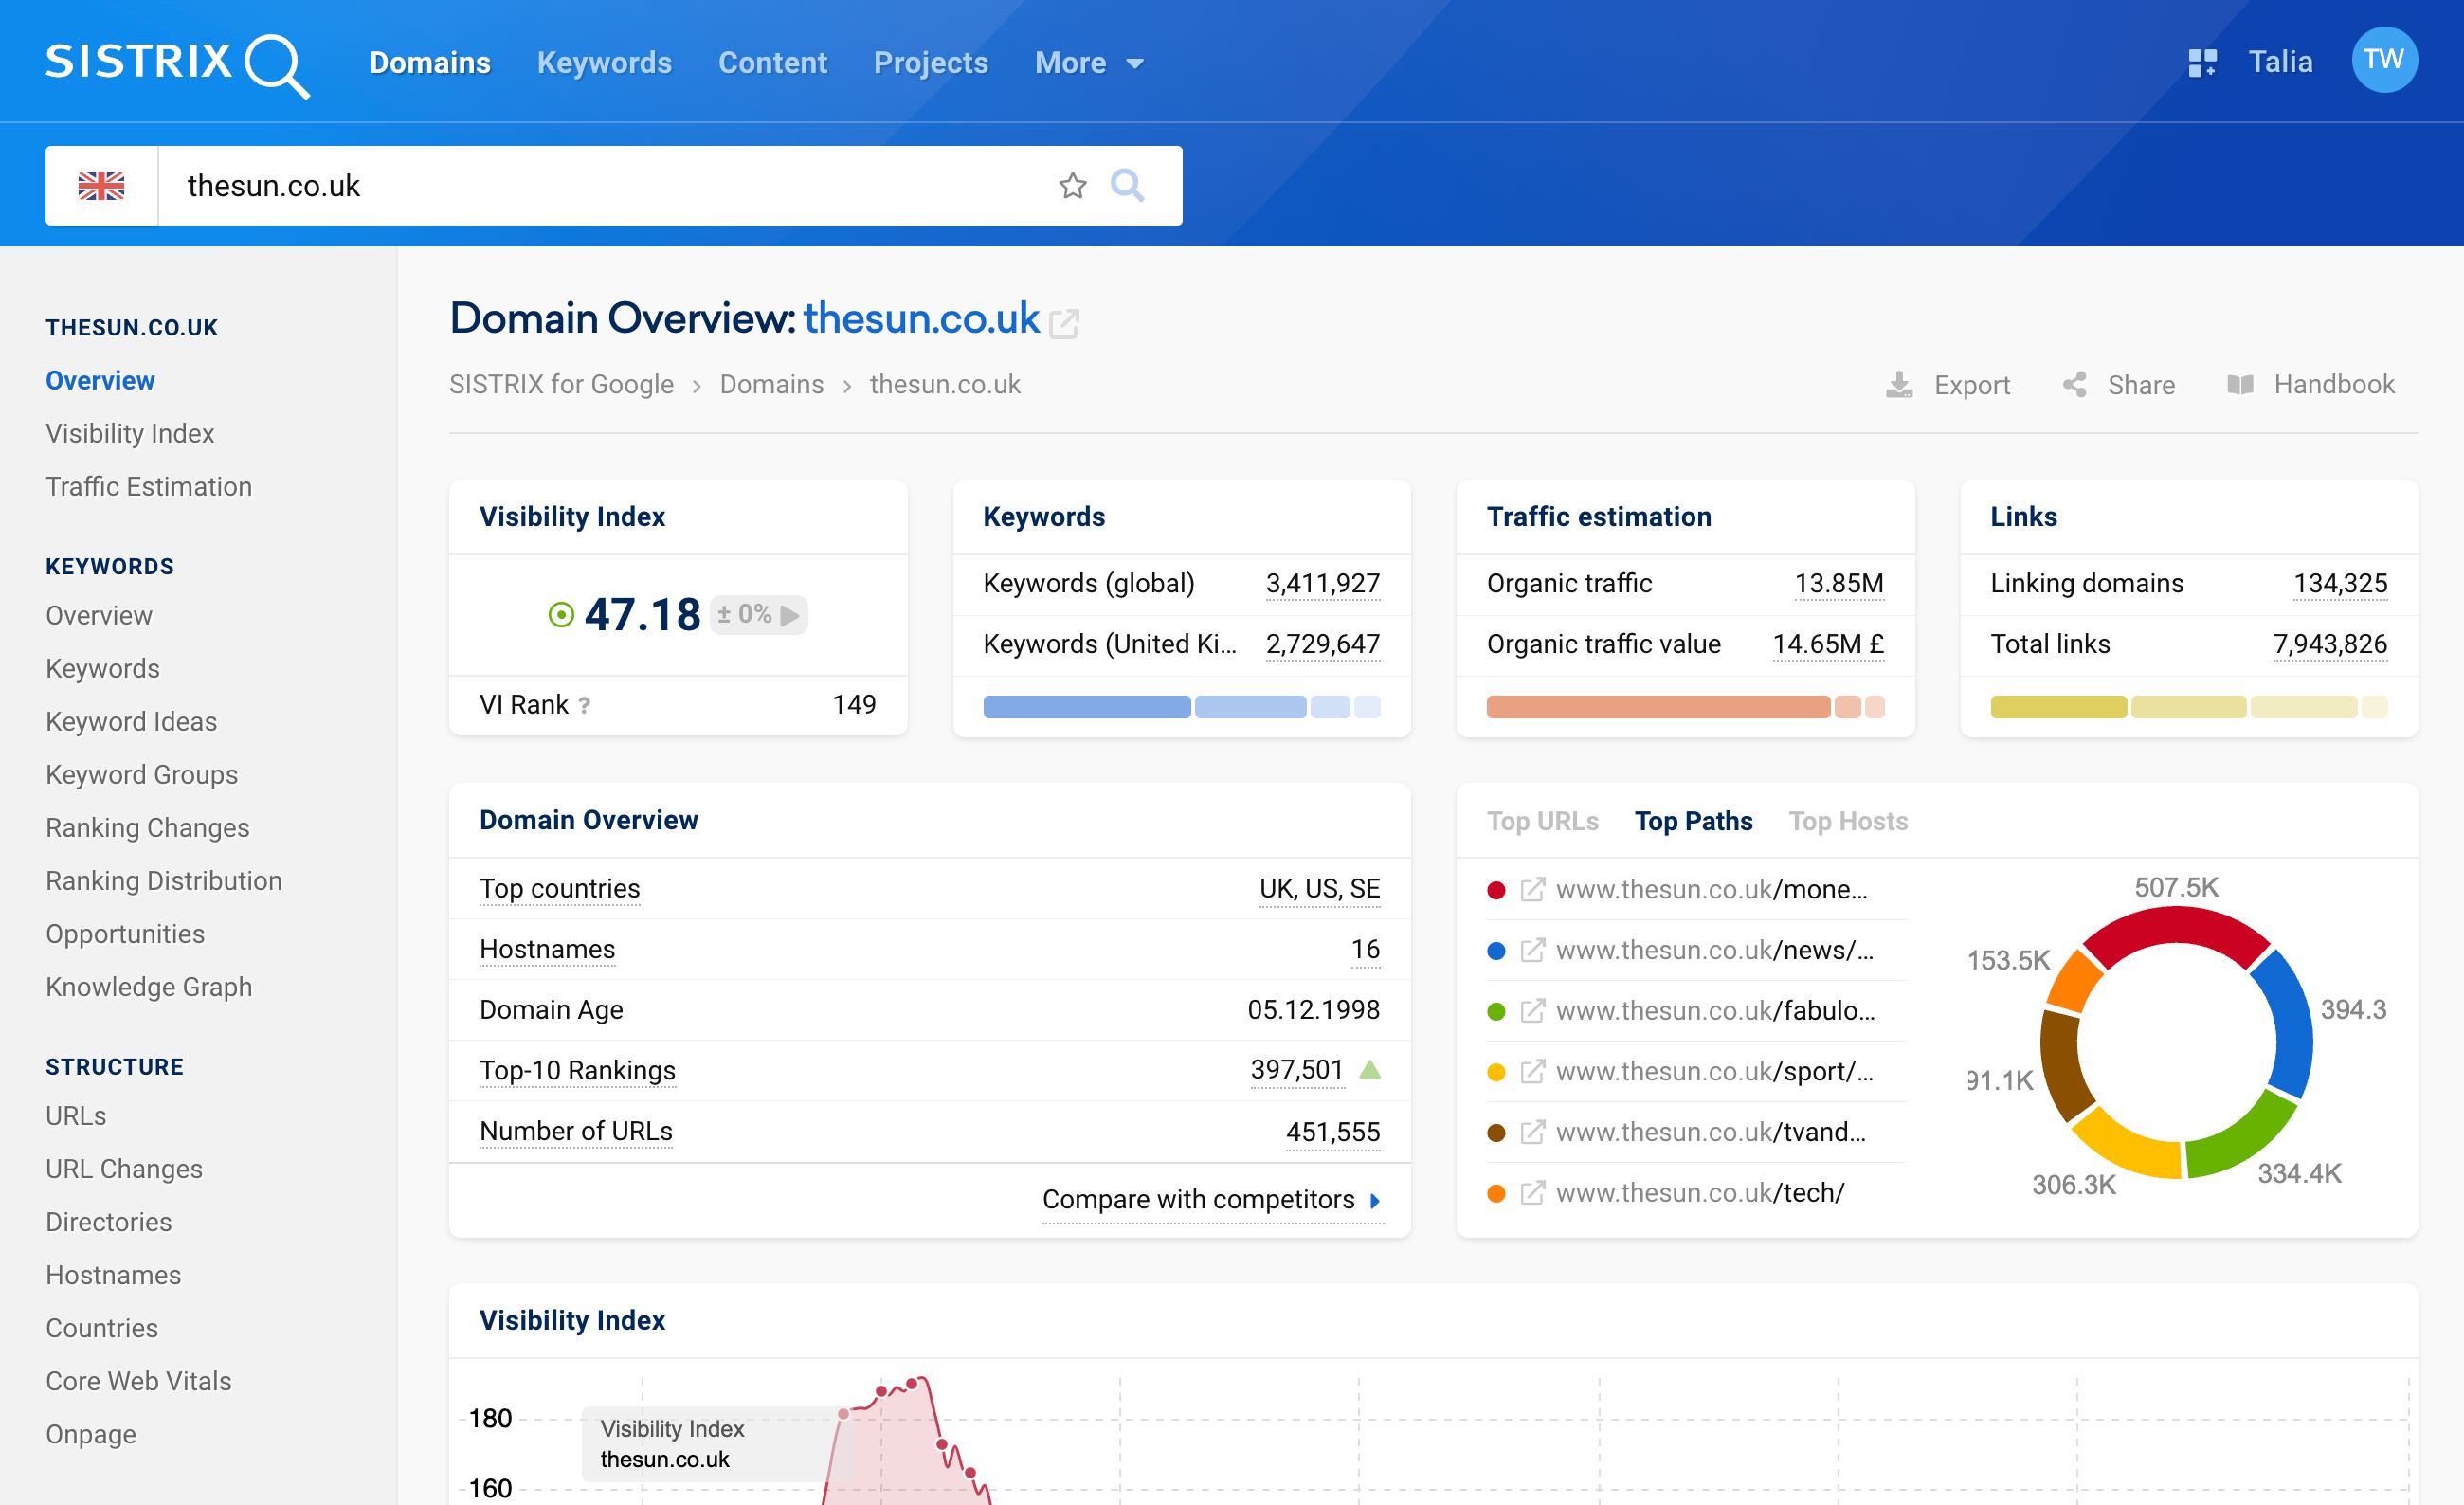Toggle the More dropdown in navigation bar

(1084, 62)
